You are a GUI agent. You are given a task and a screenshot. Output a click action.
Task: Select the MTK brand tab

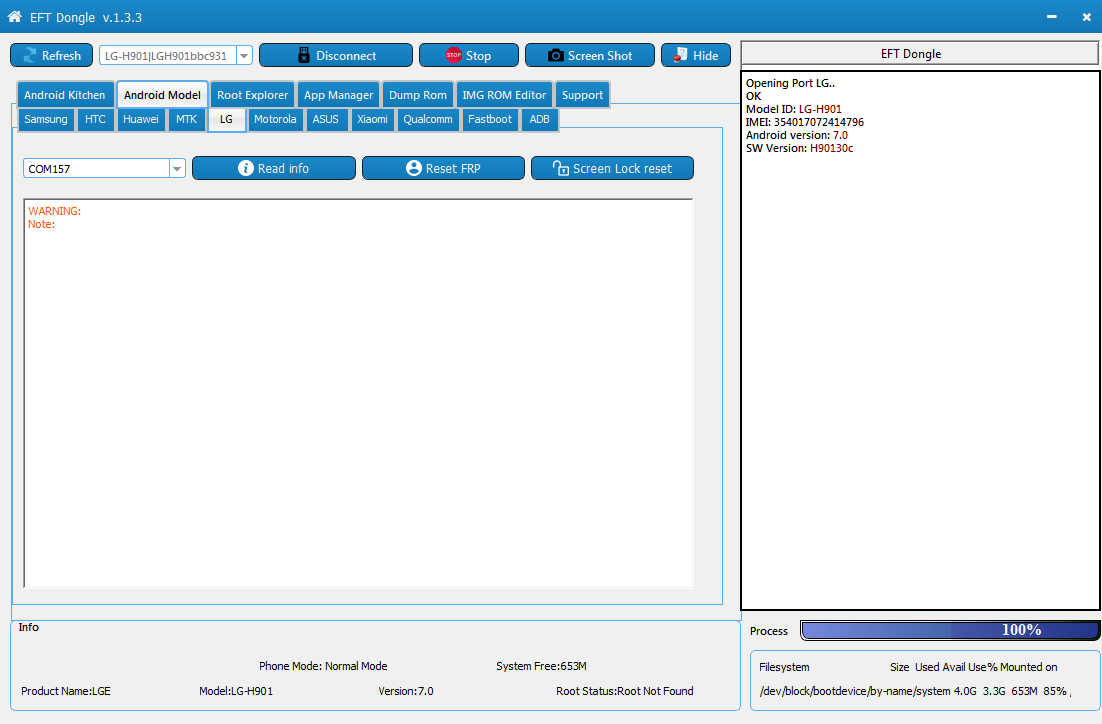tap(186, 119)
